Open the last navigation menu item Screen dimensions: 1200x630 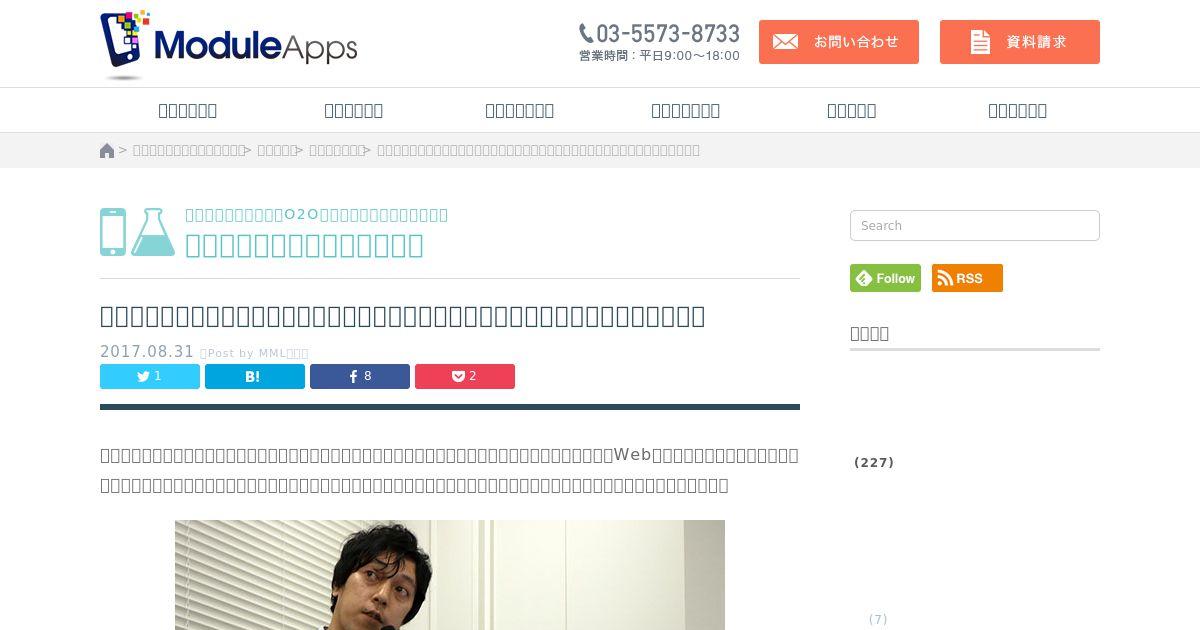(x=1018, y=110)
